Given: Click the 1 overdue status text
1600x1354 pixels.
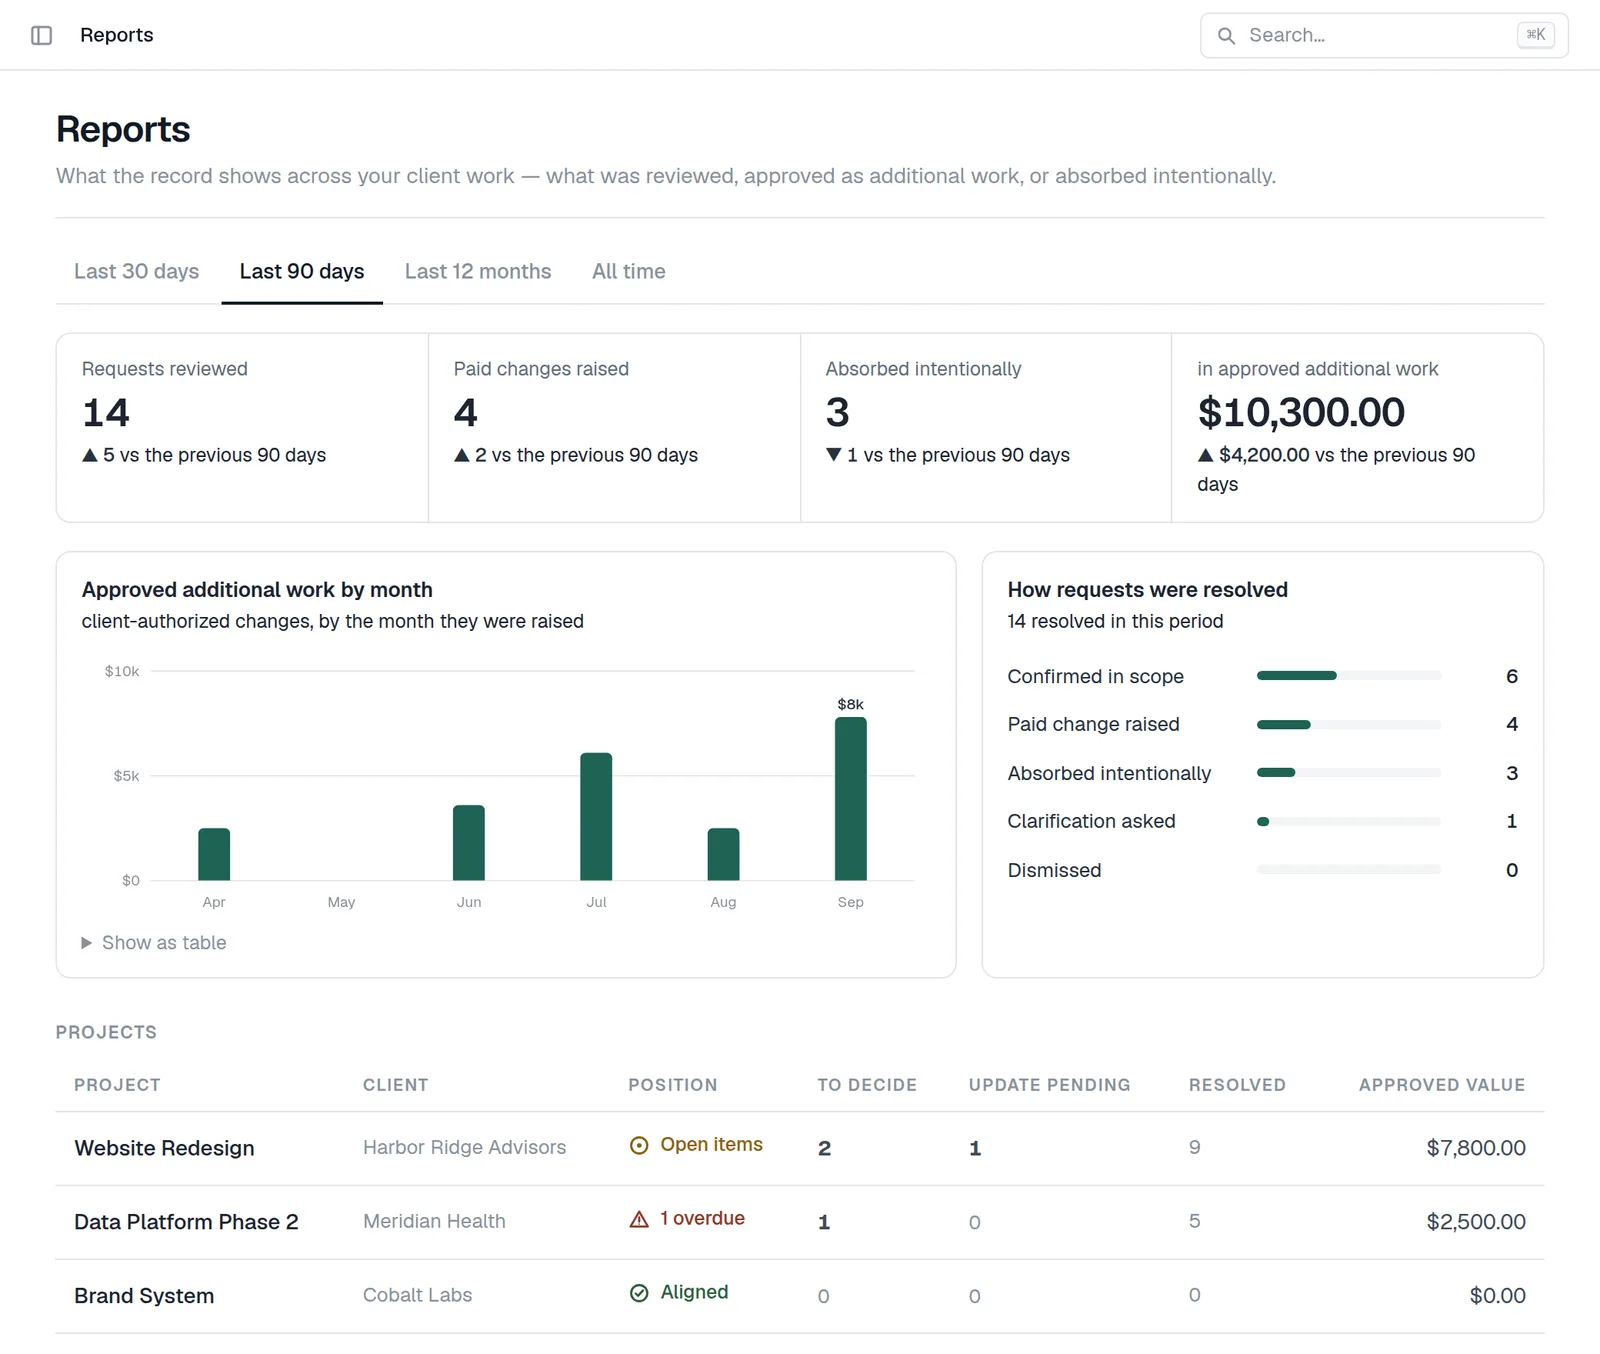Looking at the screenshot, I should [702, 1219].
